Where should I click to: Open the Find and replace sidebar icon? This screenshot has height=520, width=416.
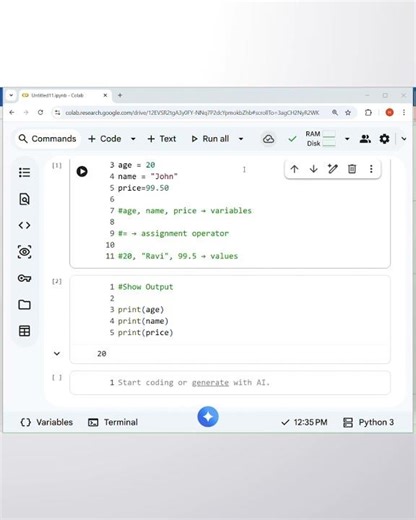pos(24,199)
